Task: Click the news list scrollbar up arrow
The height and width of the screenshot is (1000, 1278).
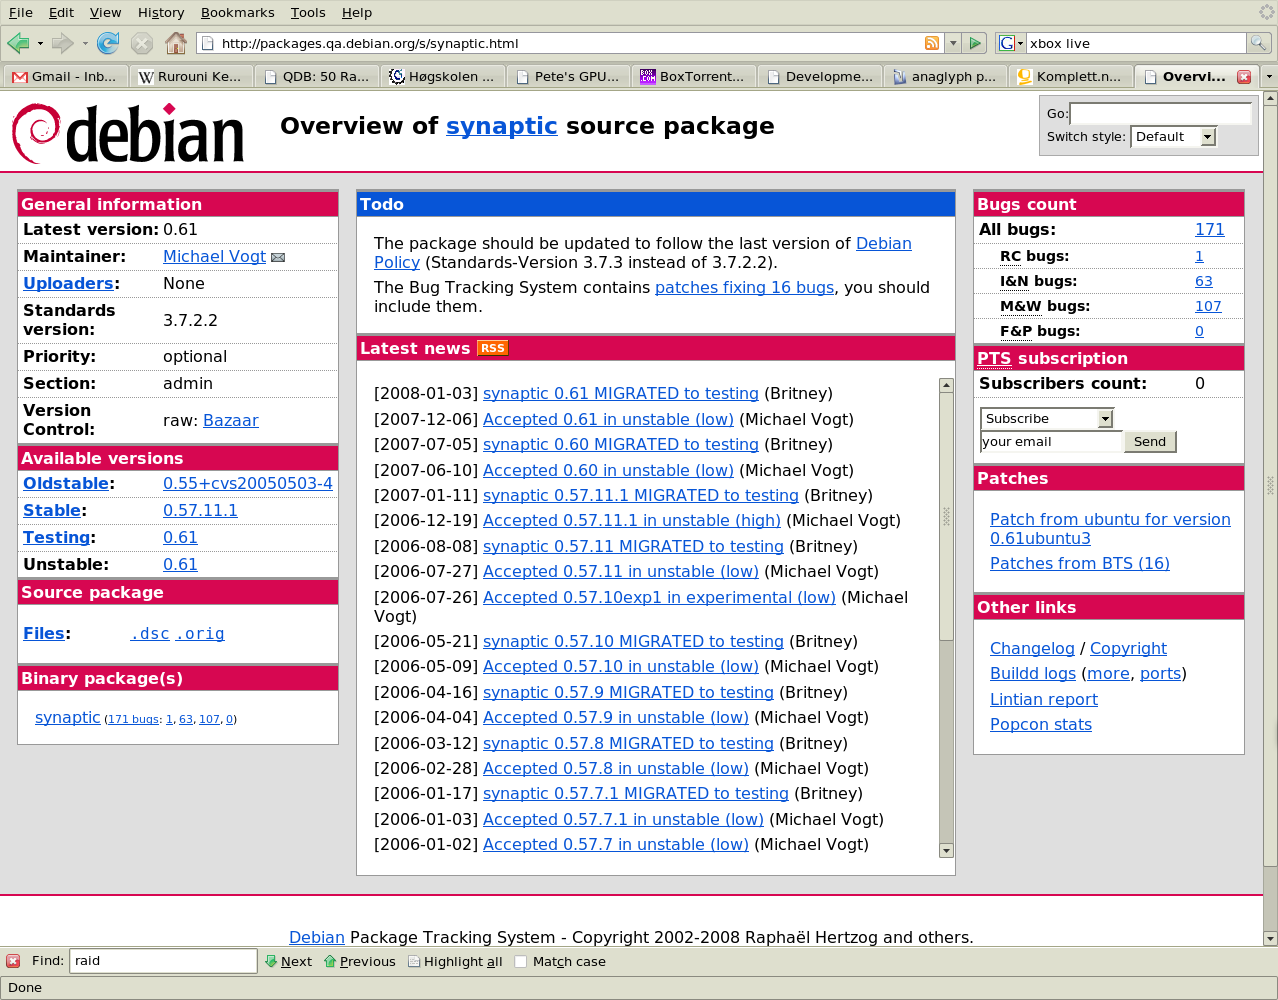Action: 946,385
